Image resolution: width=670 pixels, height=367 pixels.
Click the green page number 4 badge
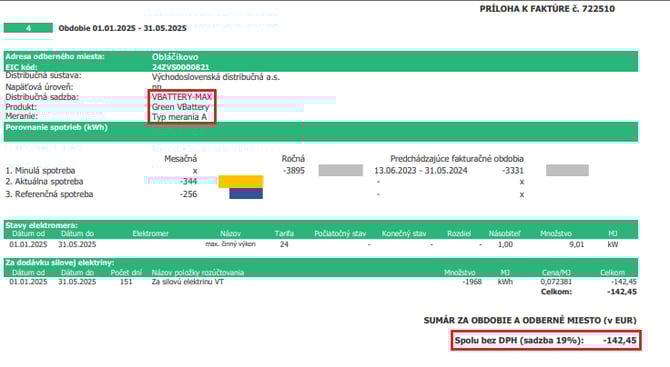(28, 28)
